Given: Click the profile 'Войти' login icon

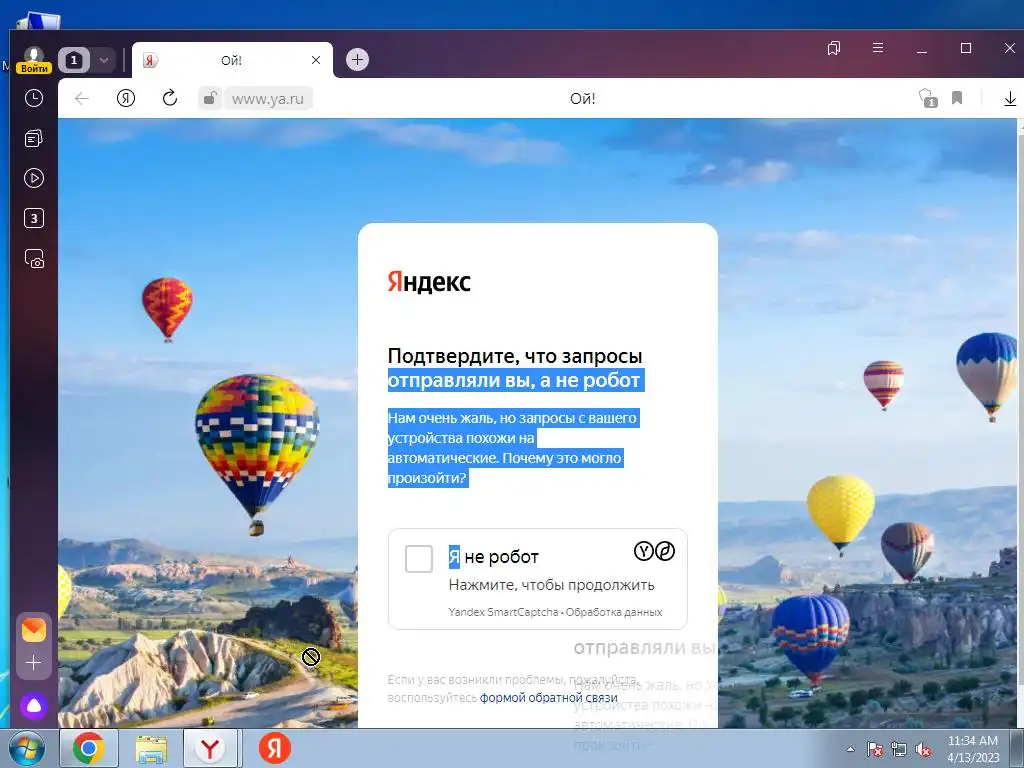Looking at the screenshot, I should pyautogui.click(x=34, y=59).
